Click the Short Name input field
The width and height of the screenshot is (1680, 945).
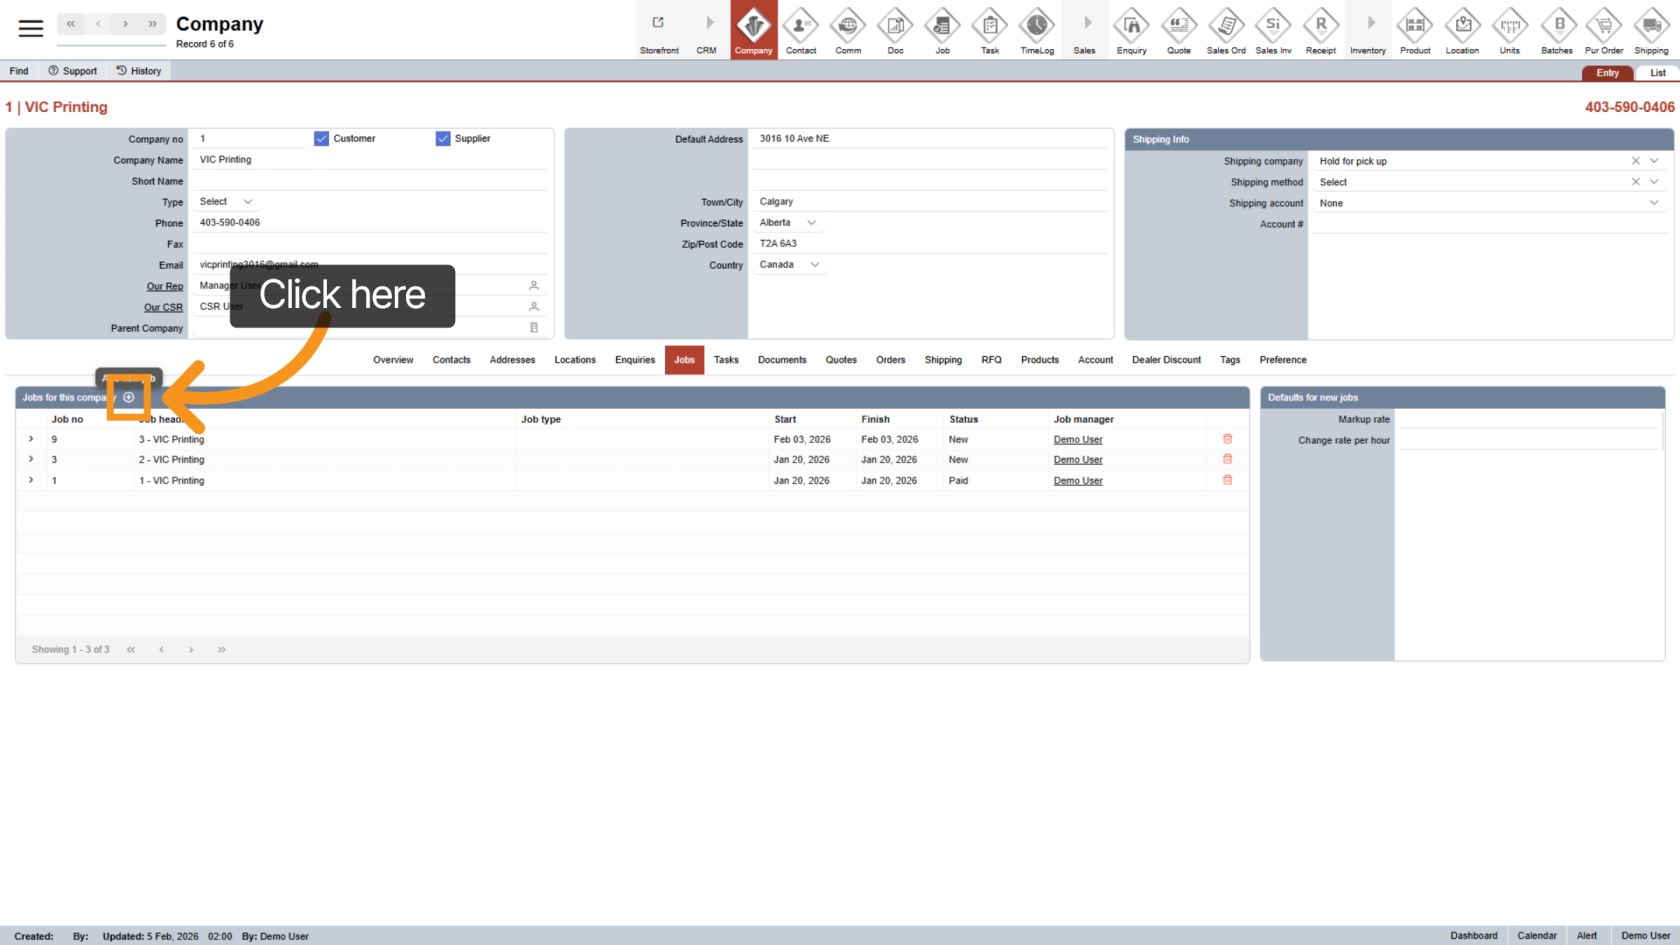pyautogui.click(x=368, y=181)
